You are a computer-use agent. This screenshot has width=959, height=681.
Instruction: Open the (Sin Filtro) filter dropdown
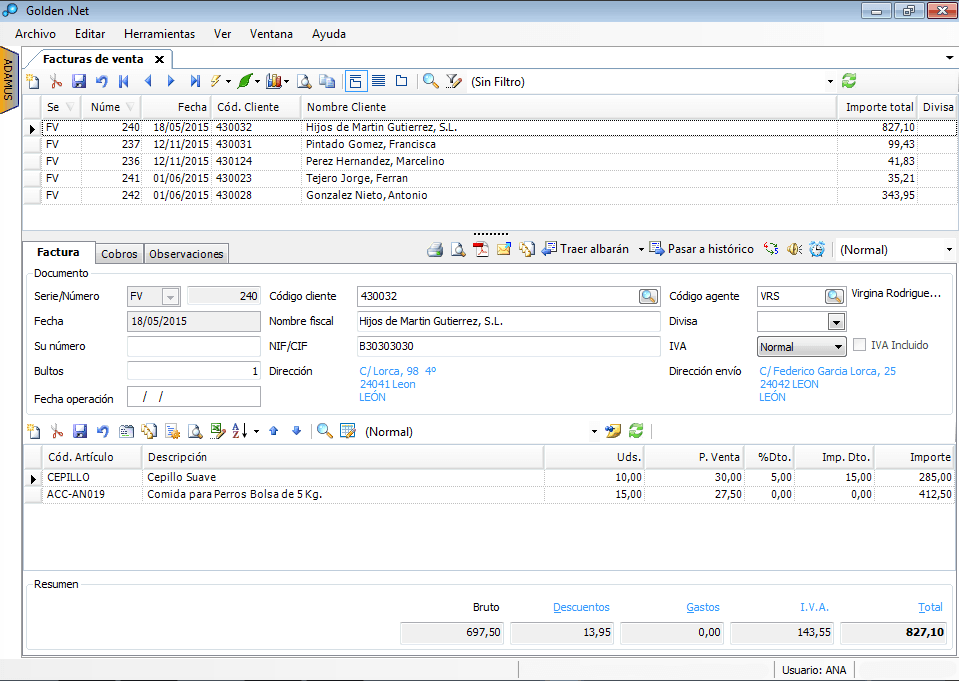click(x=829, y=81)
